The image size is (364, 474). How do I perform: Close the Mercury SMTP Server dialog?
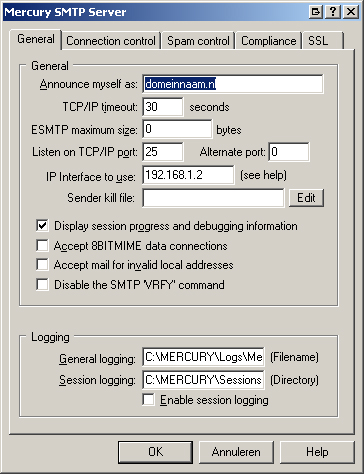pos(351,12)
